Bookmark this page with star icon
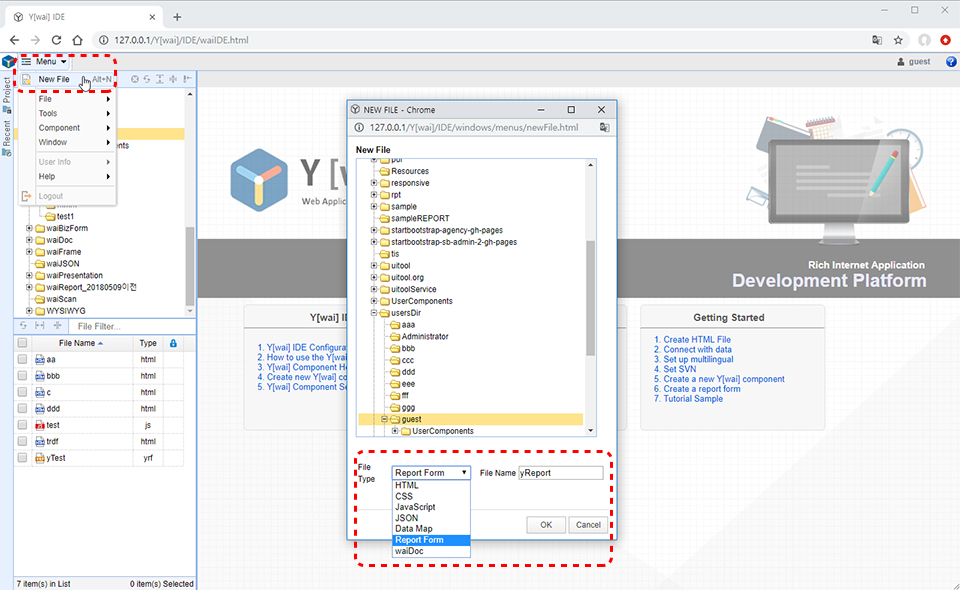Screen dimensions: 960x590 pyautogui.click(x=898, y=40)
